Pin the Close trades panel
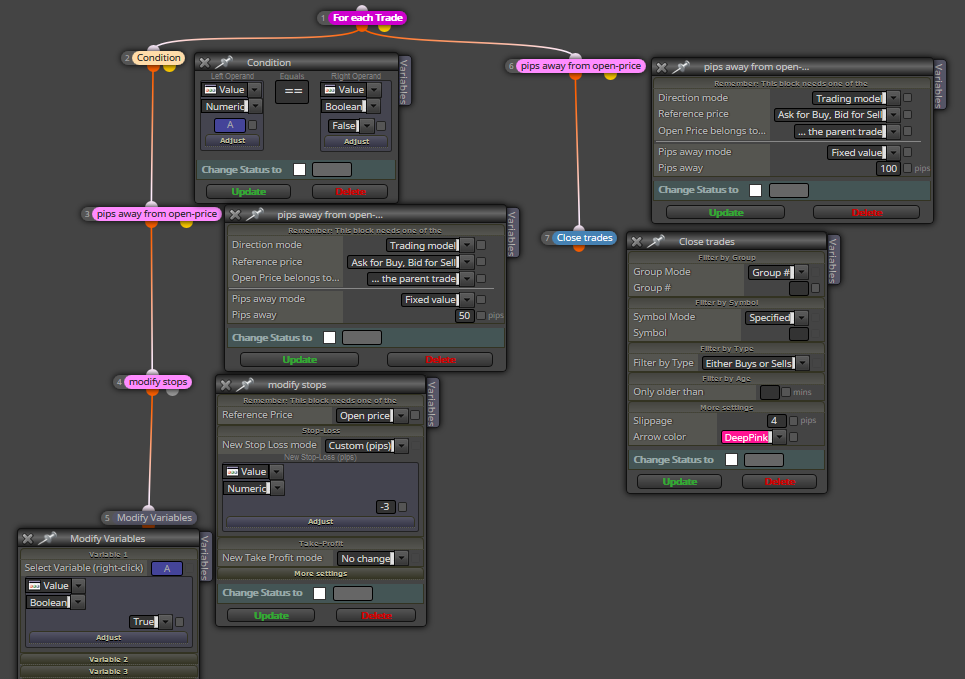965x679 pixels. pos(657,241)
